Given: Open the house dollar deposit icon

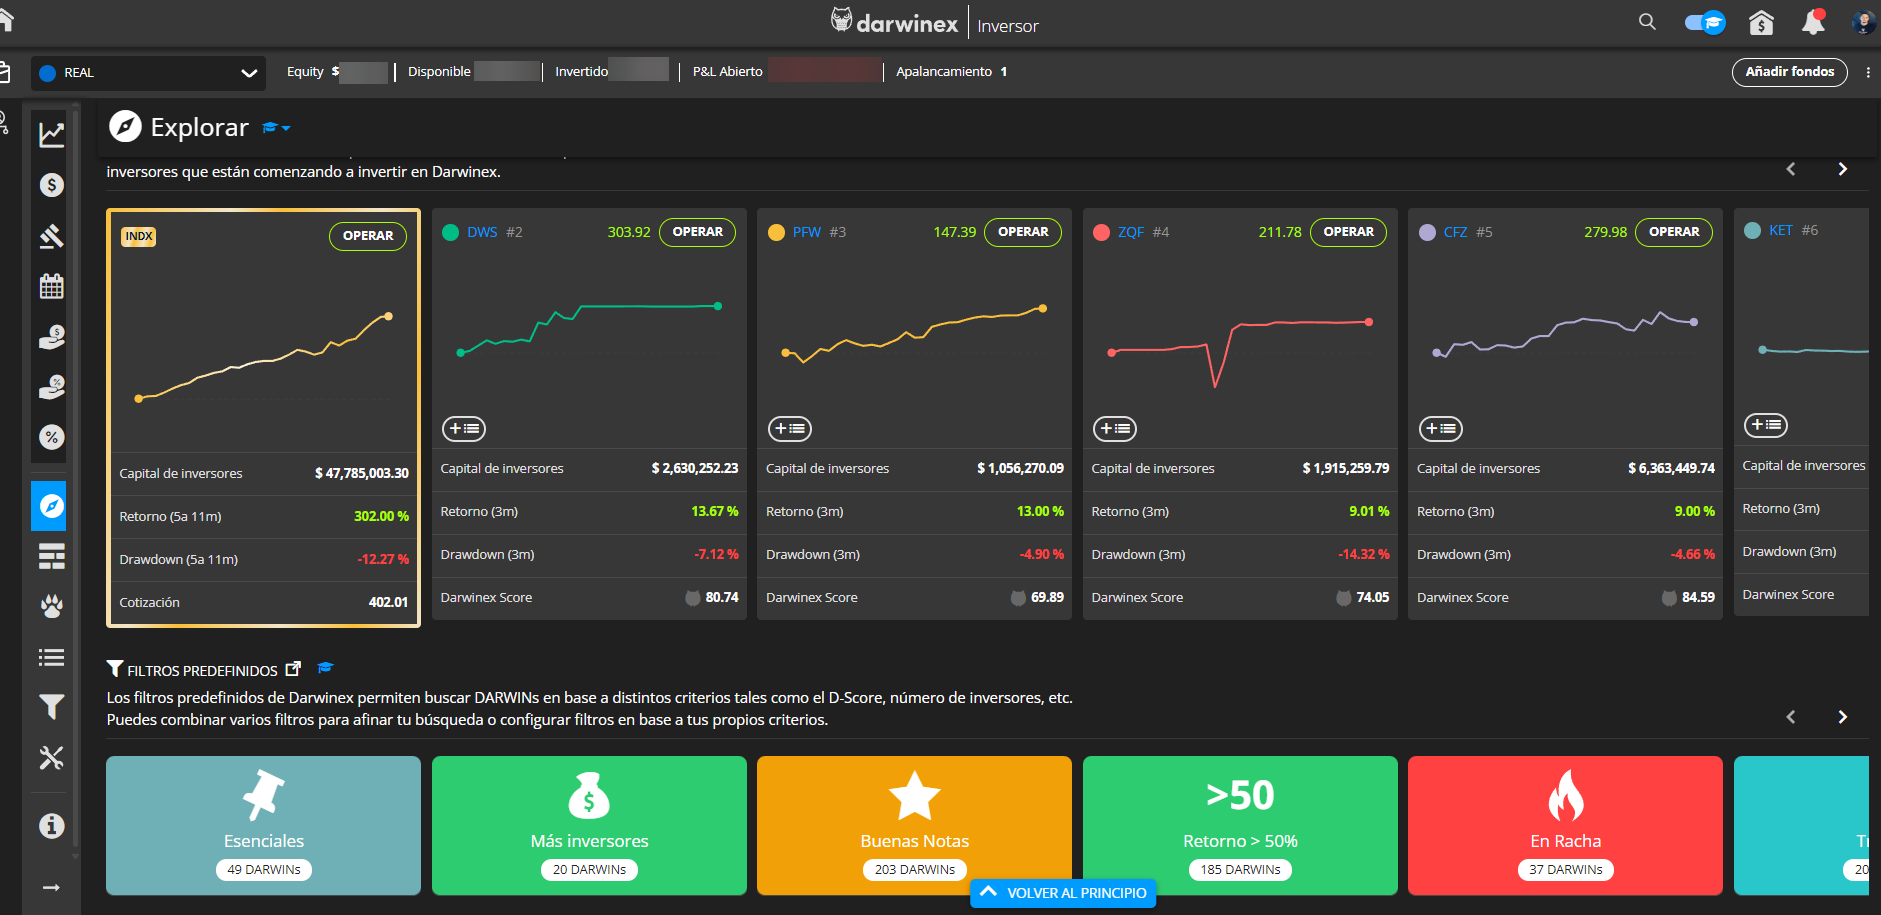Looking at the screenshot, I should [1761, 22].
